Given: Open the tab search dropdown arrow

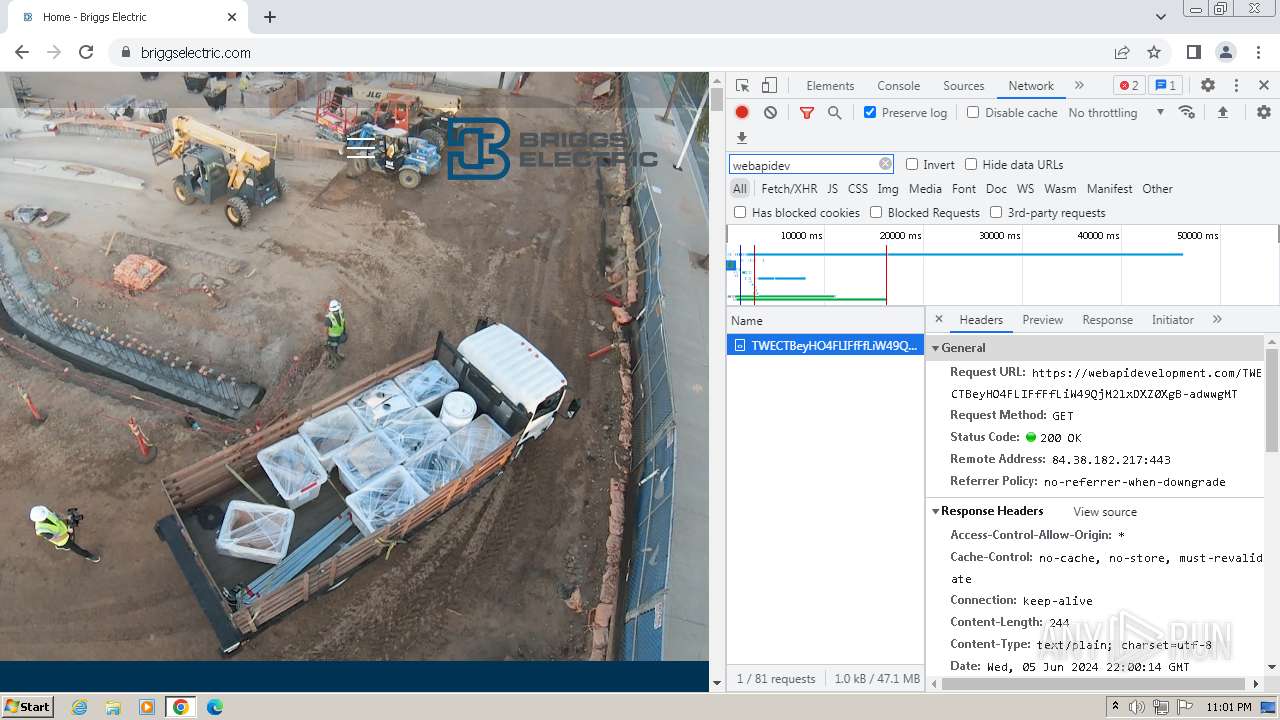Looking at the screenshot, I should coord(1161,17).
